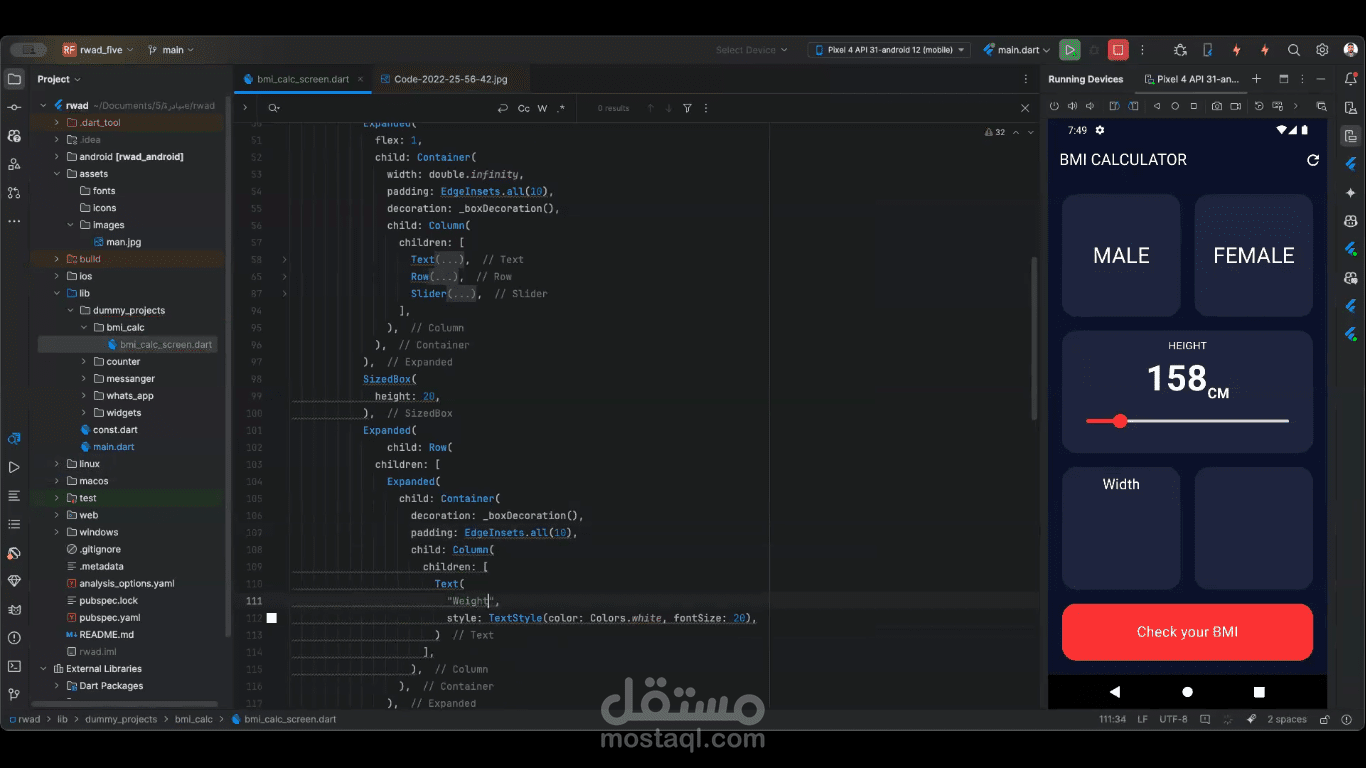Open the Commit tool window icon
The image size is (1366, 768).
point(14,107)
